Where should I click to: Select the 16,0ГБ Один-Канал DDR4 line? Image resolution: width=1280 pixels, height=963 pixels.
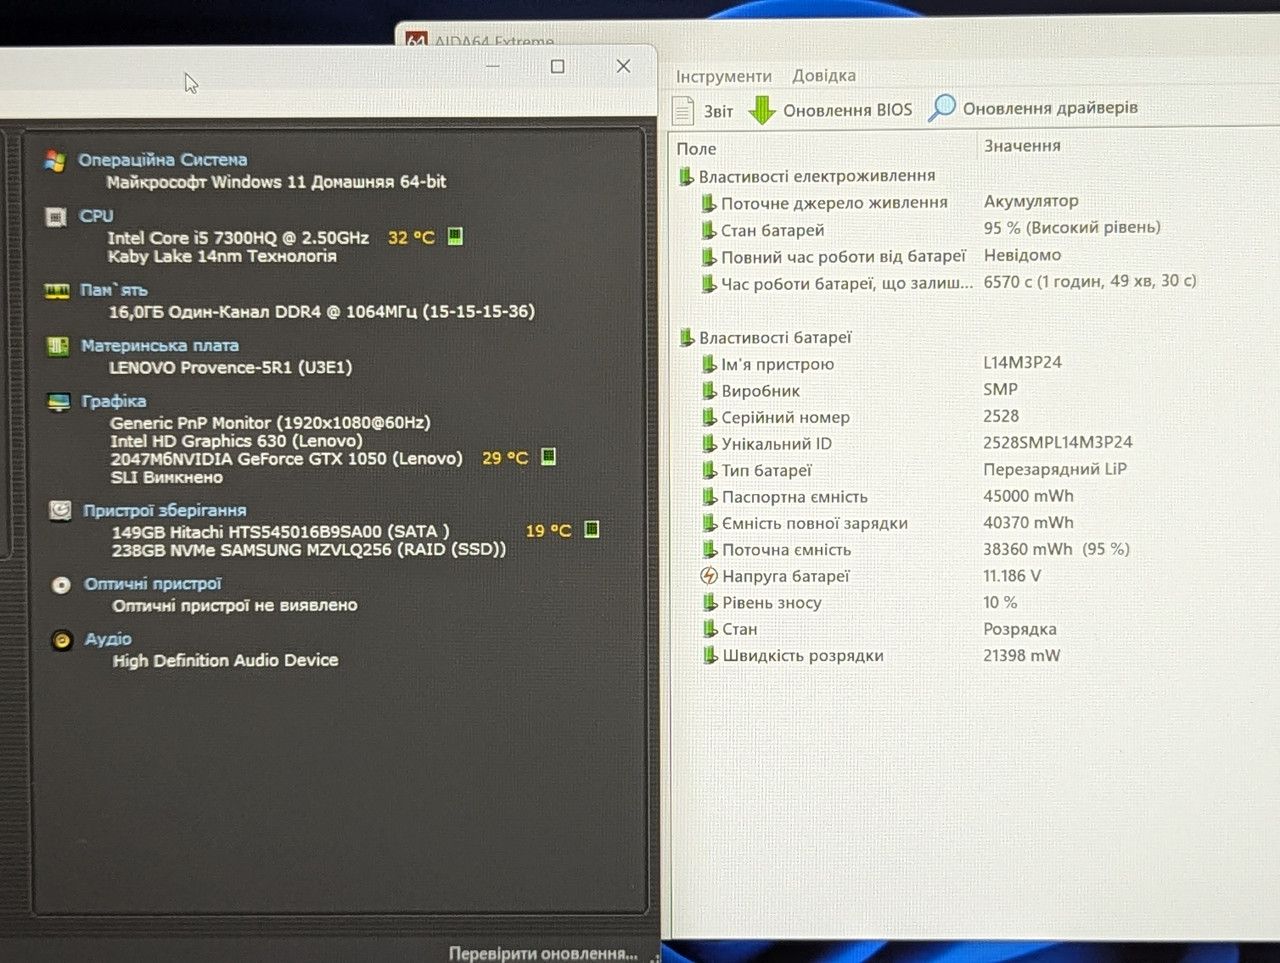pos(321,312)
